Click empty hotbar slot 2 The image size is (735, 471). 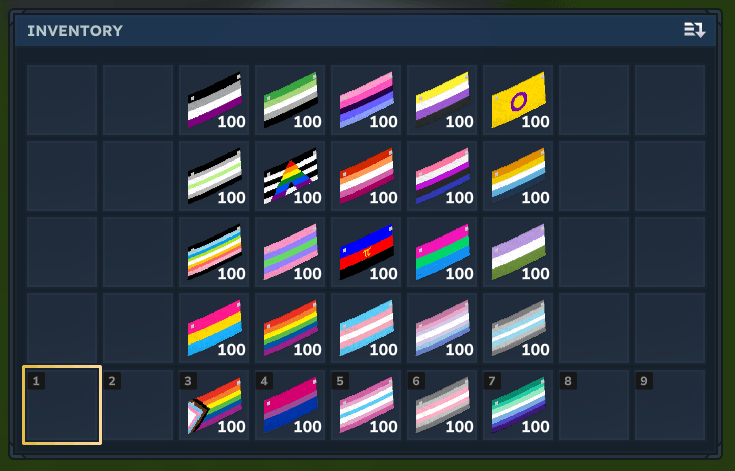point(138,405)
